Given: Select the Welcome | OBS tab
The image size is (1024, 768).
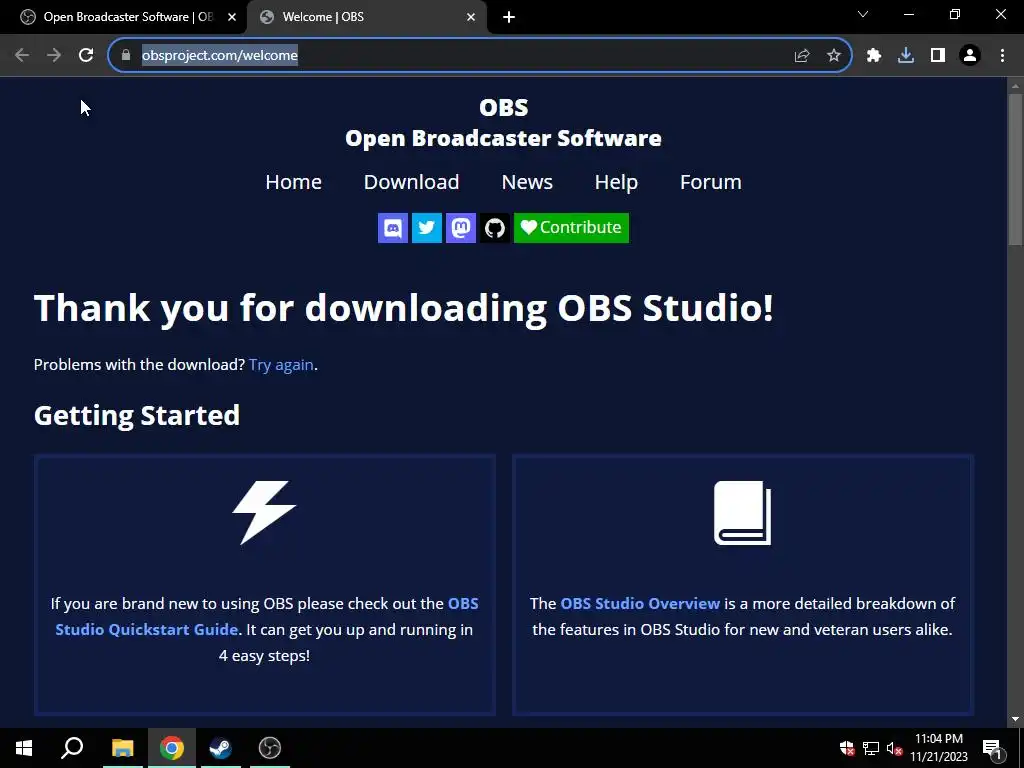Looking at the screenshot, I should [x=366, y=17].
